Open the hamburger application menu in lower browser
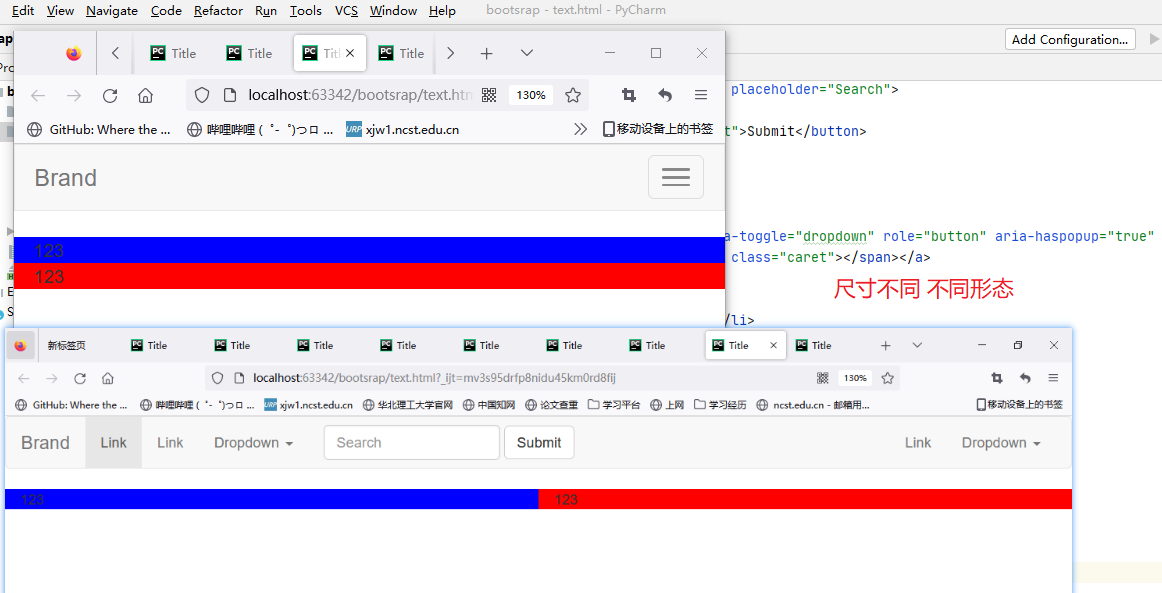 1053,378
